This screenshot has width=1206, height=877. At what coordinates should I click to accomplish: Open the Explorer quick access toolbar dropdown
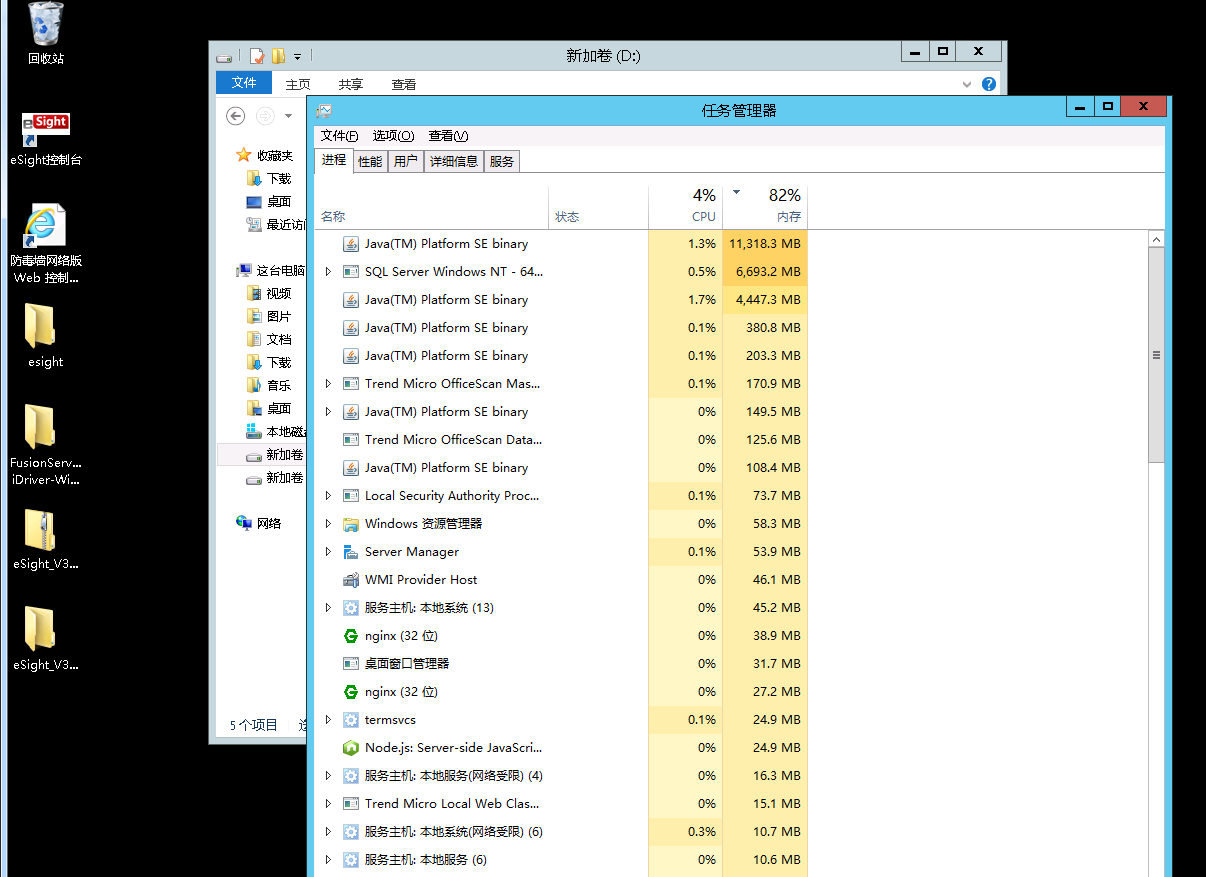[297, 57]
